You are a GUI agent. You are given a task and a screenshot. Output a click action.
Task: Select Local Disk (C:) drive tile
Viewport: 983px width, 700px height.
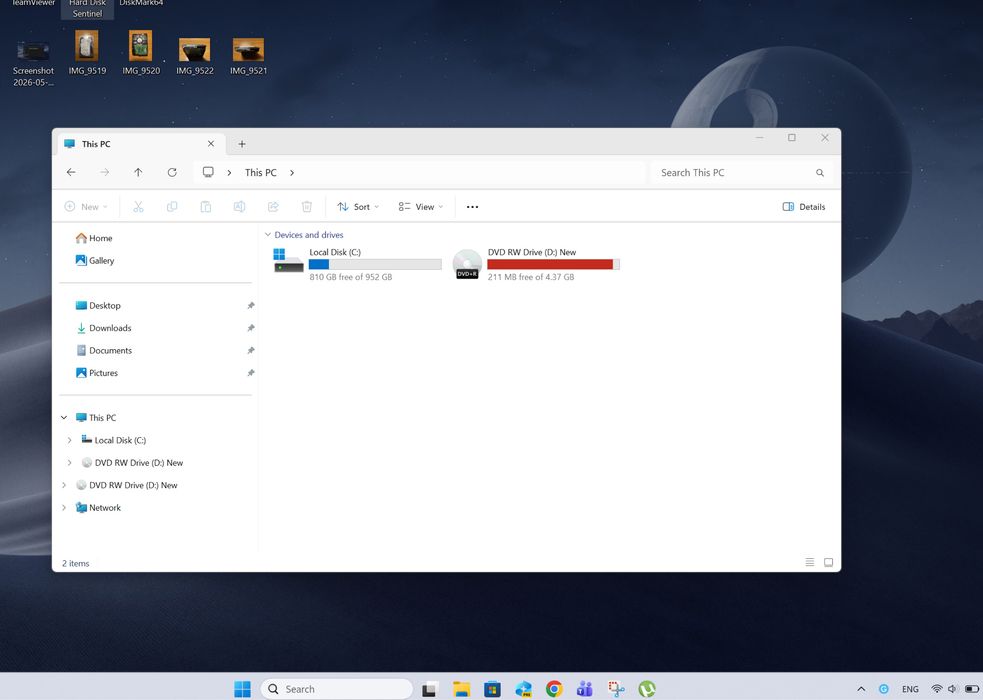357,264
